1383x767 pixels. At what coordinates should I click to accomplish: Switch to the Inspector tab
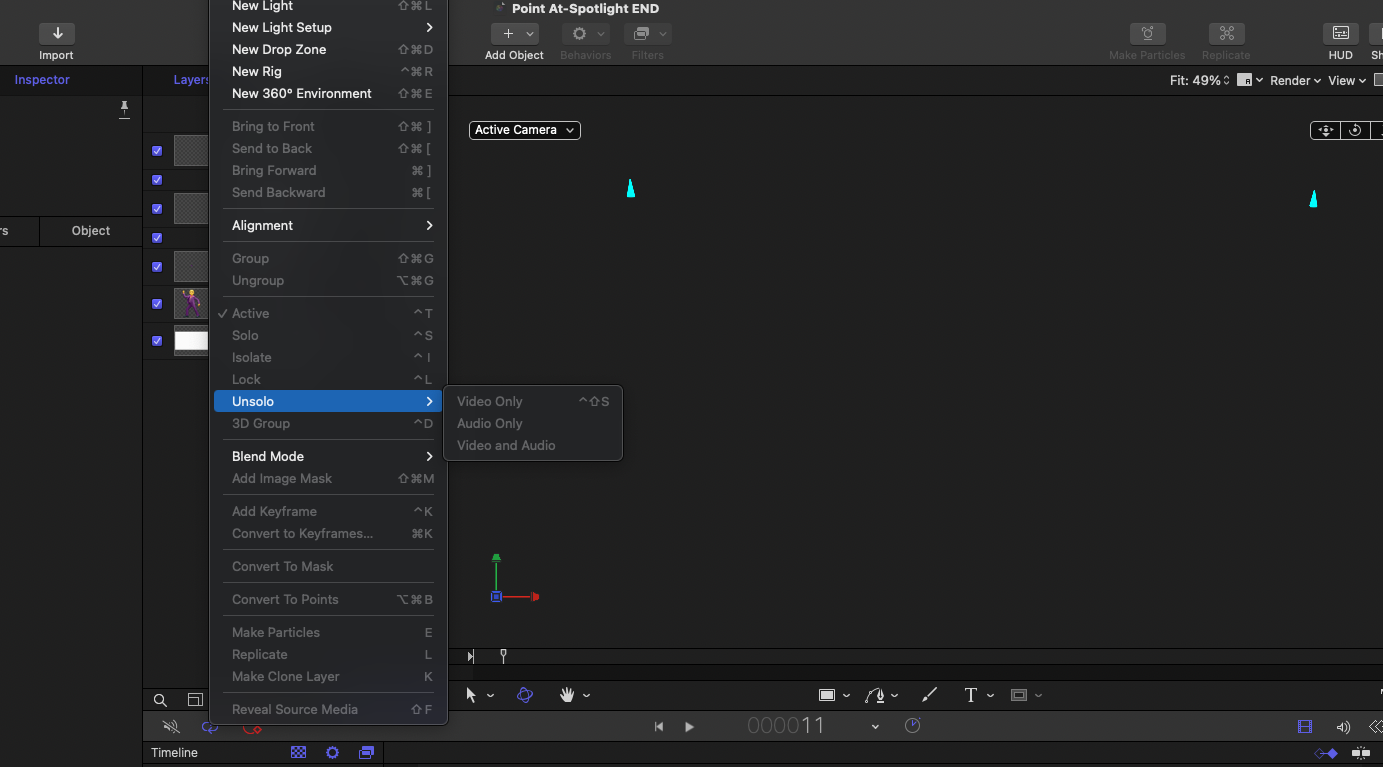click(x=42, y=80)
